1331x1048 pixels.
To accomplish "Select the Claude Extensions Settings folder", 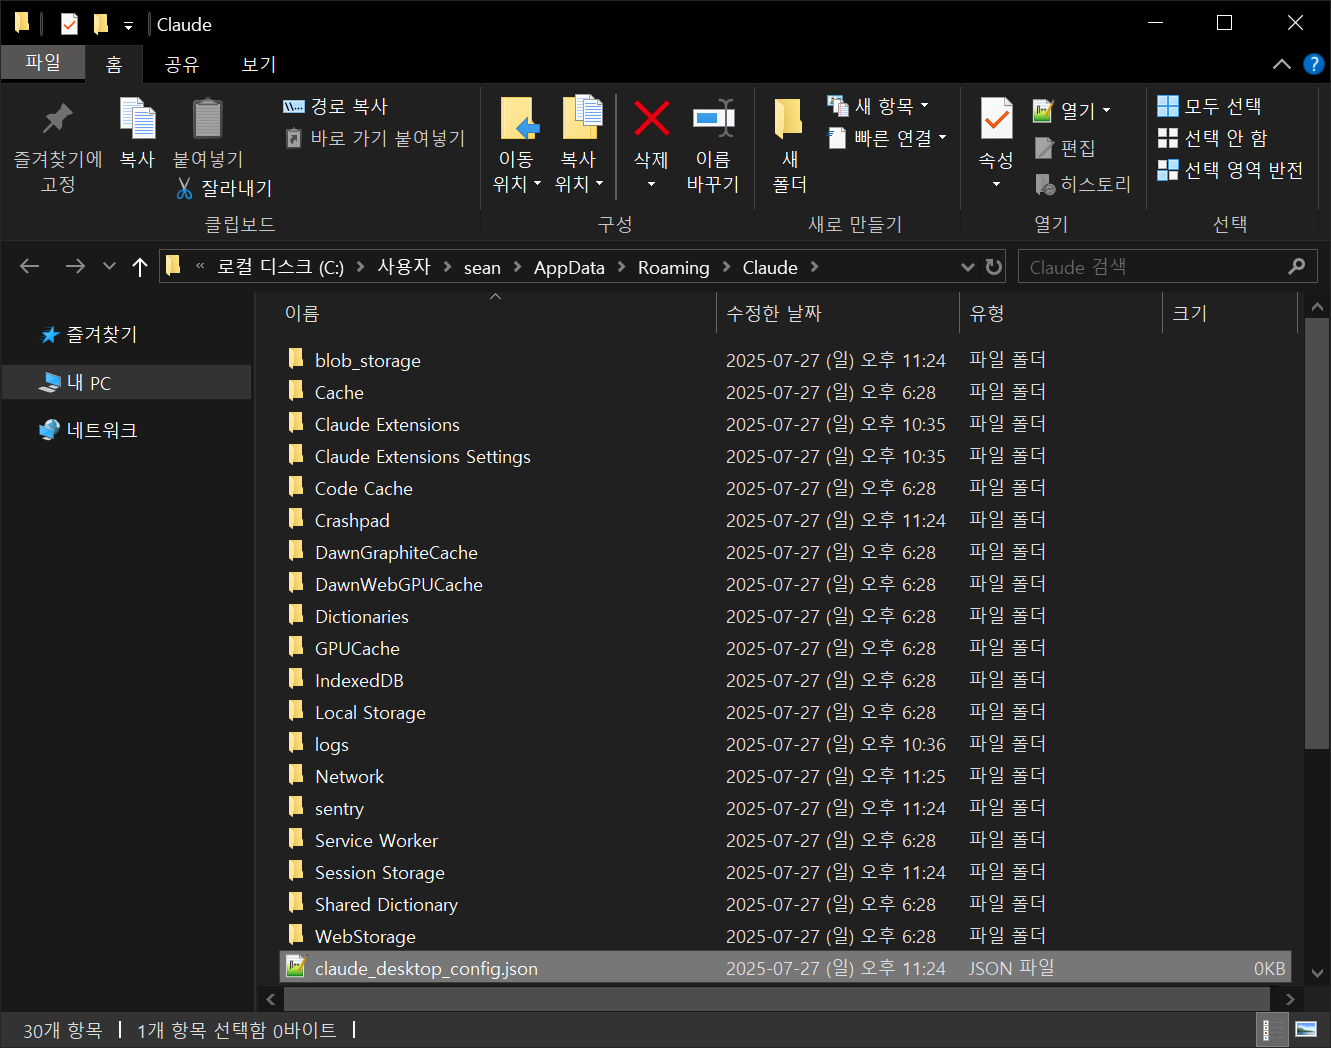I will coord(422,456).
